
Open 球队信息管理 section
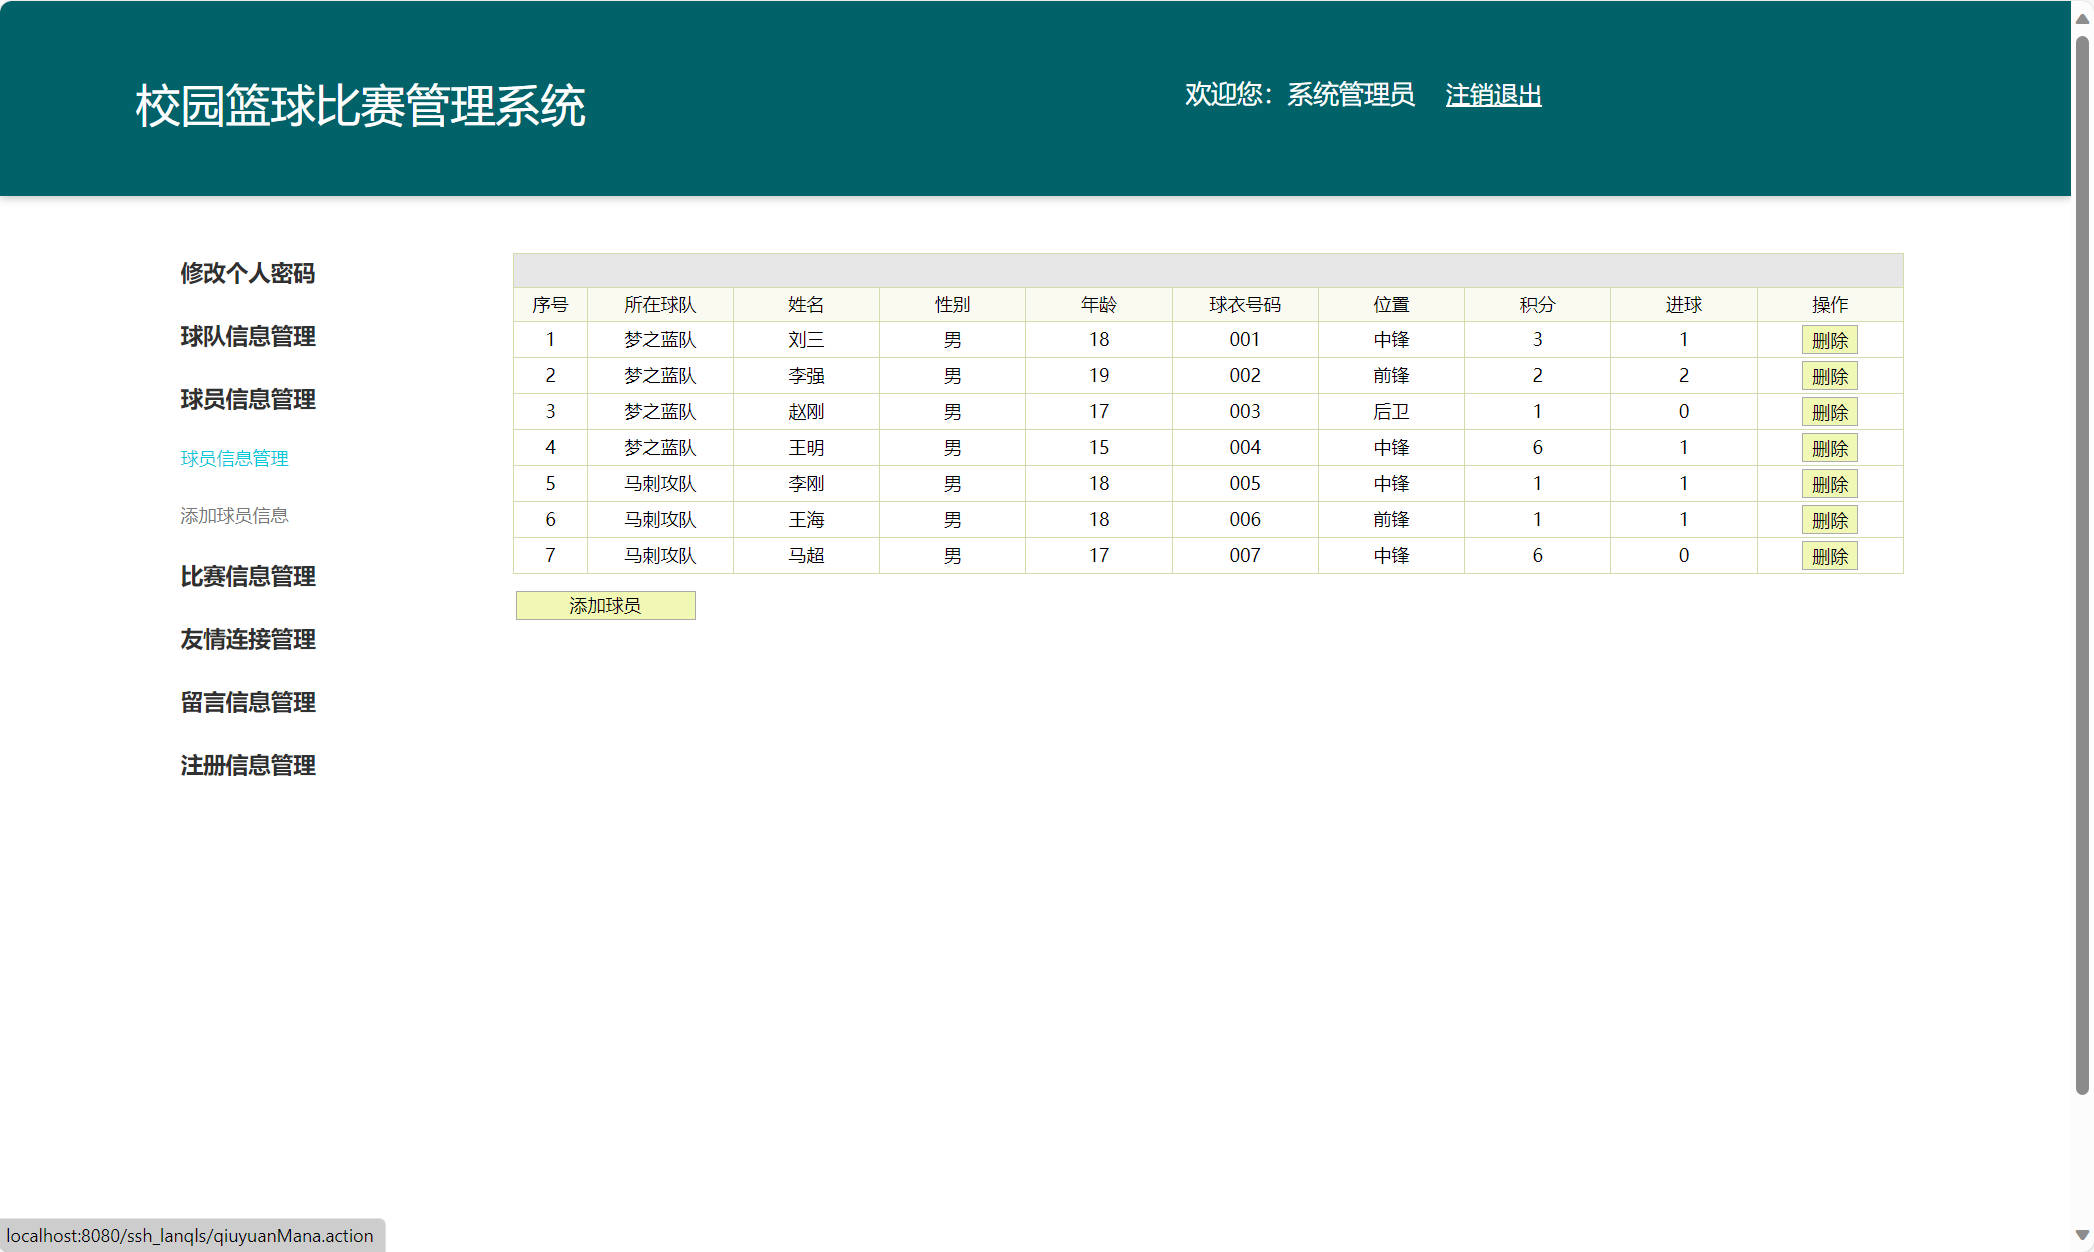[x=246, y=337]
